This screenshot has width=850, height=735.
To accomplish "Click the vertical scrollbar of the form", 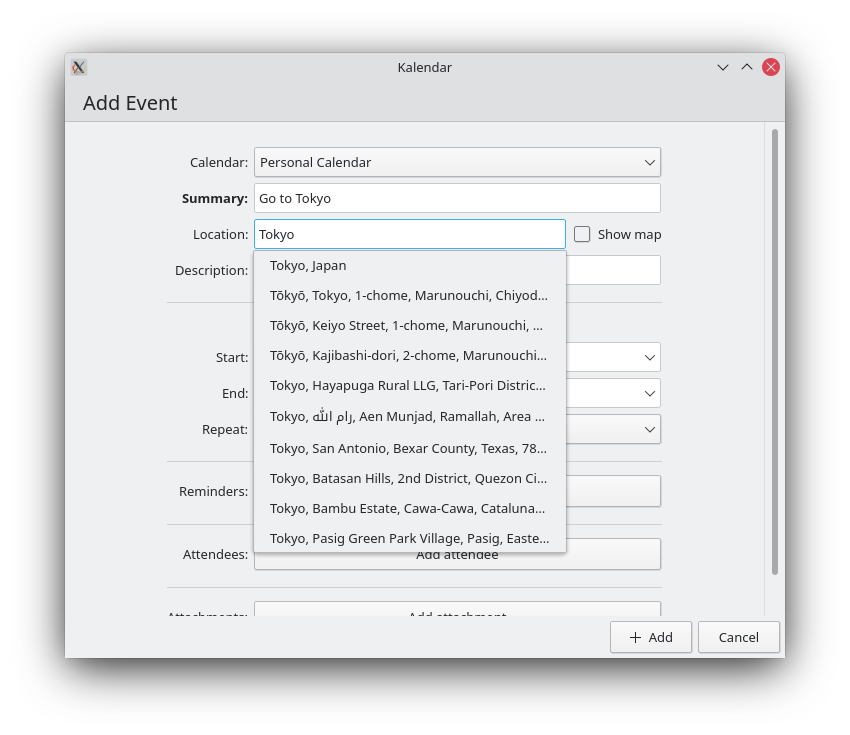I will [x=775, y=350].
